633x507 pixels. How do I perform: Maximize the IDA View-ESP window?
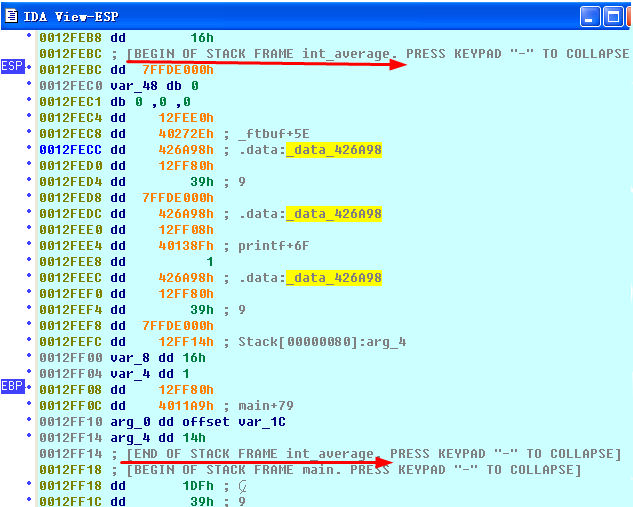(613, 17)
